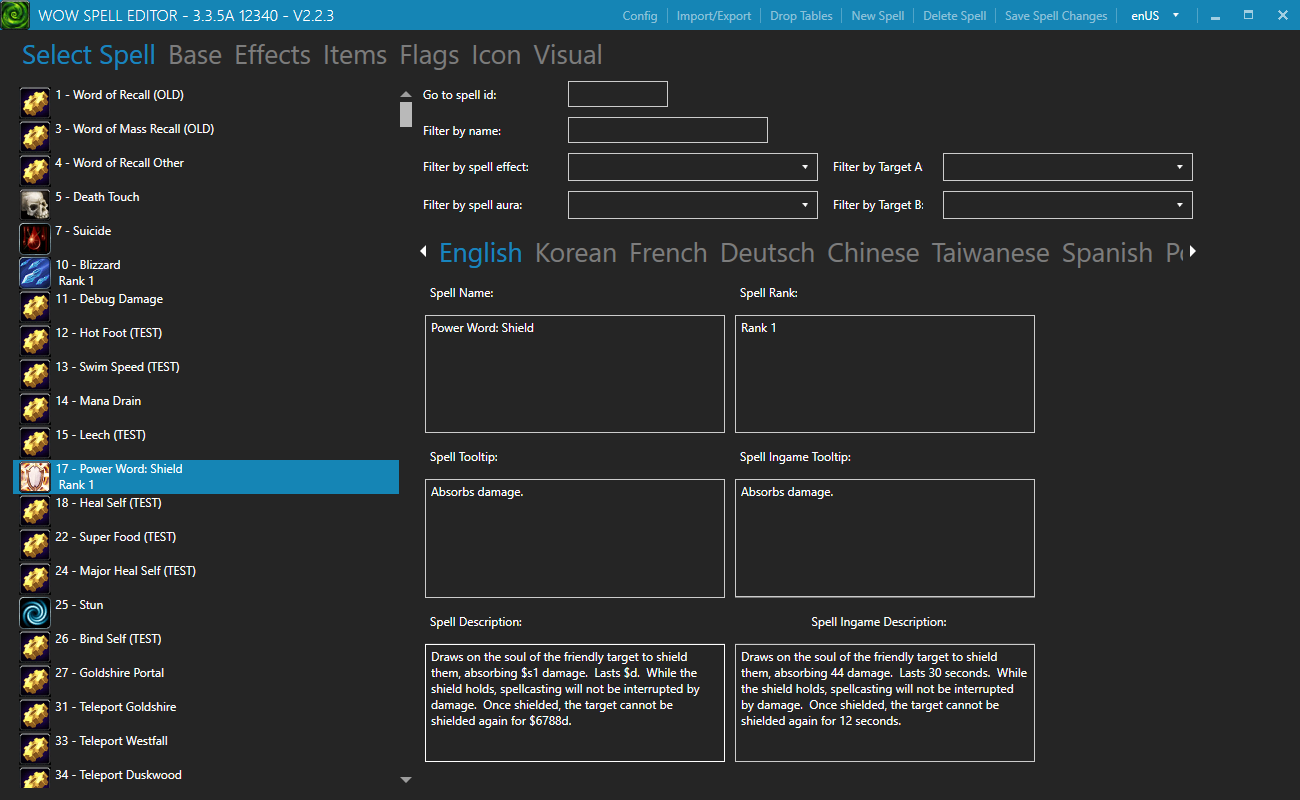The height and width of the screenshot is (800, 1300).
Task: Click the Super Food (TEST) spell icon
Action: click(35, 545)
